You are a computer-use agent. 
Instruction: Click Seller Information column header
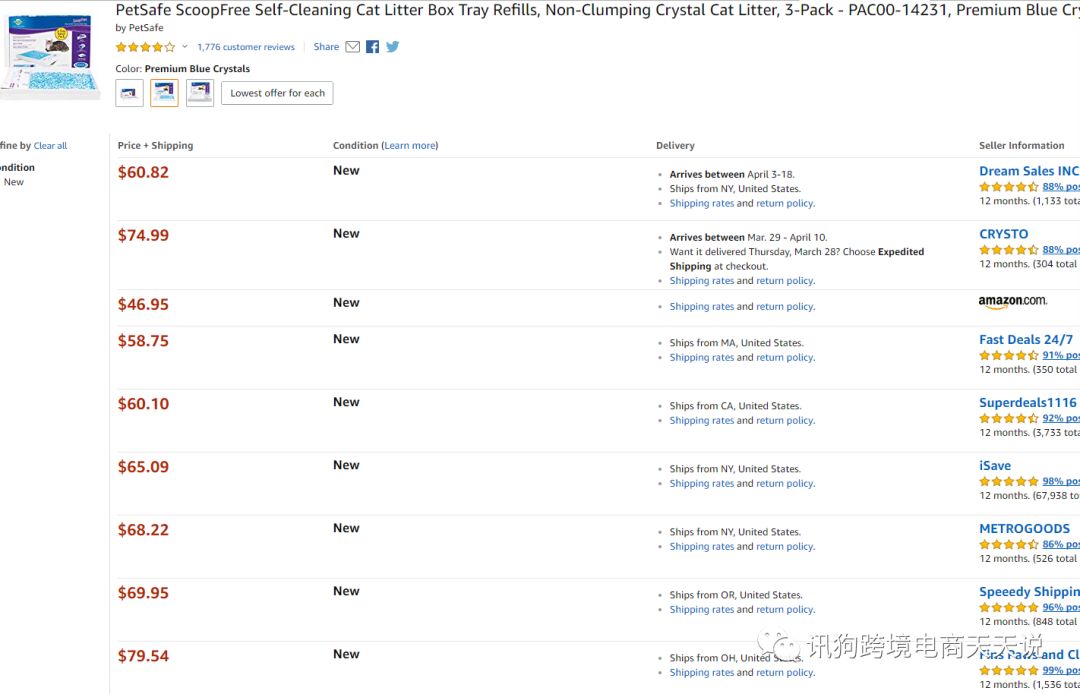pos(1021,146)
